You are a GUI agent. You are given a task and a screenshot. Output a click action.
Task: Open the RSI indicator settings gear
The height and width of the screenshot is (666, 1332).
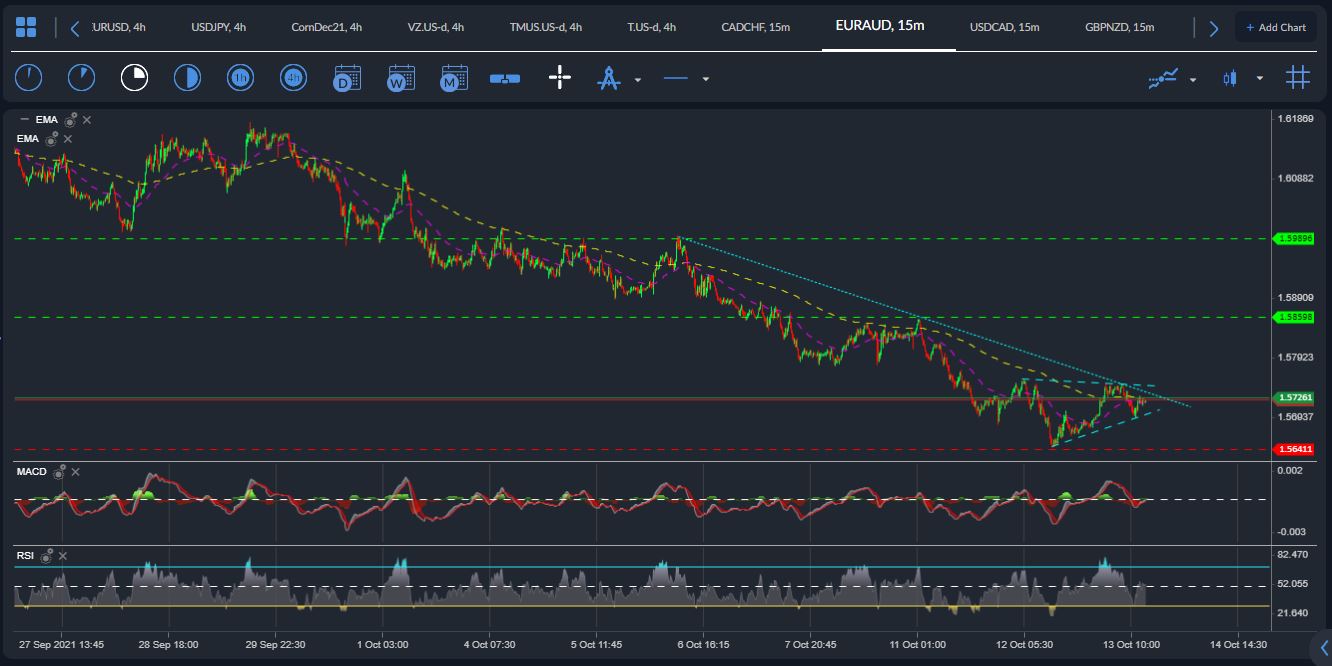click(x=46, y=555)
